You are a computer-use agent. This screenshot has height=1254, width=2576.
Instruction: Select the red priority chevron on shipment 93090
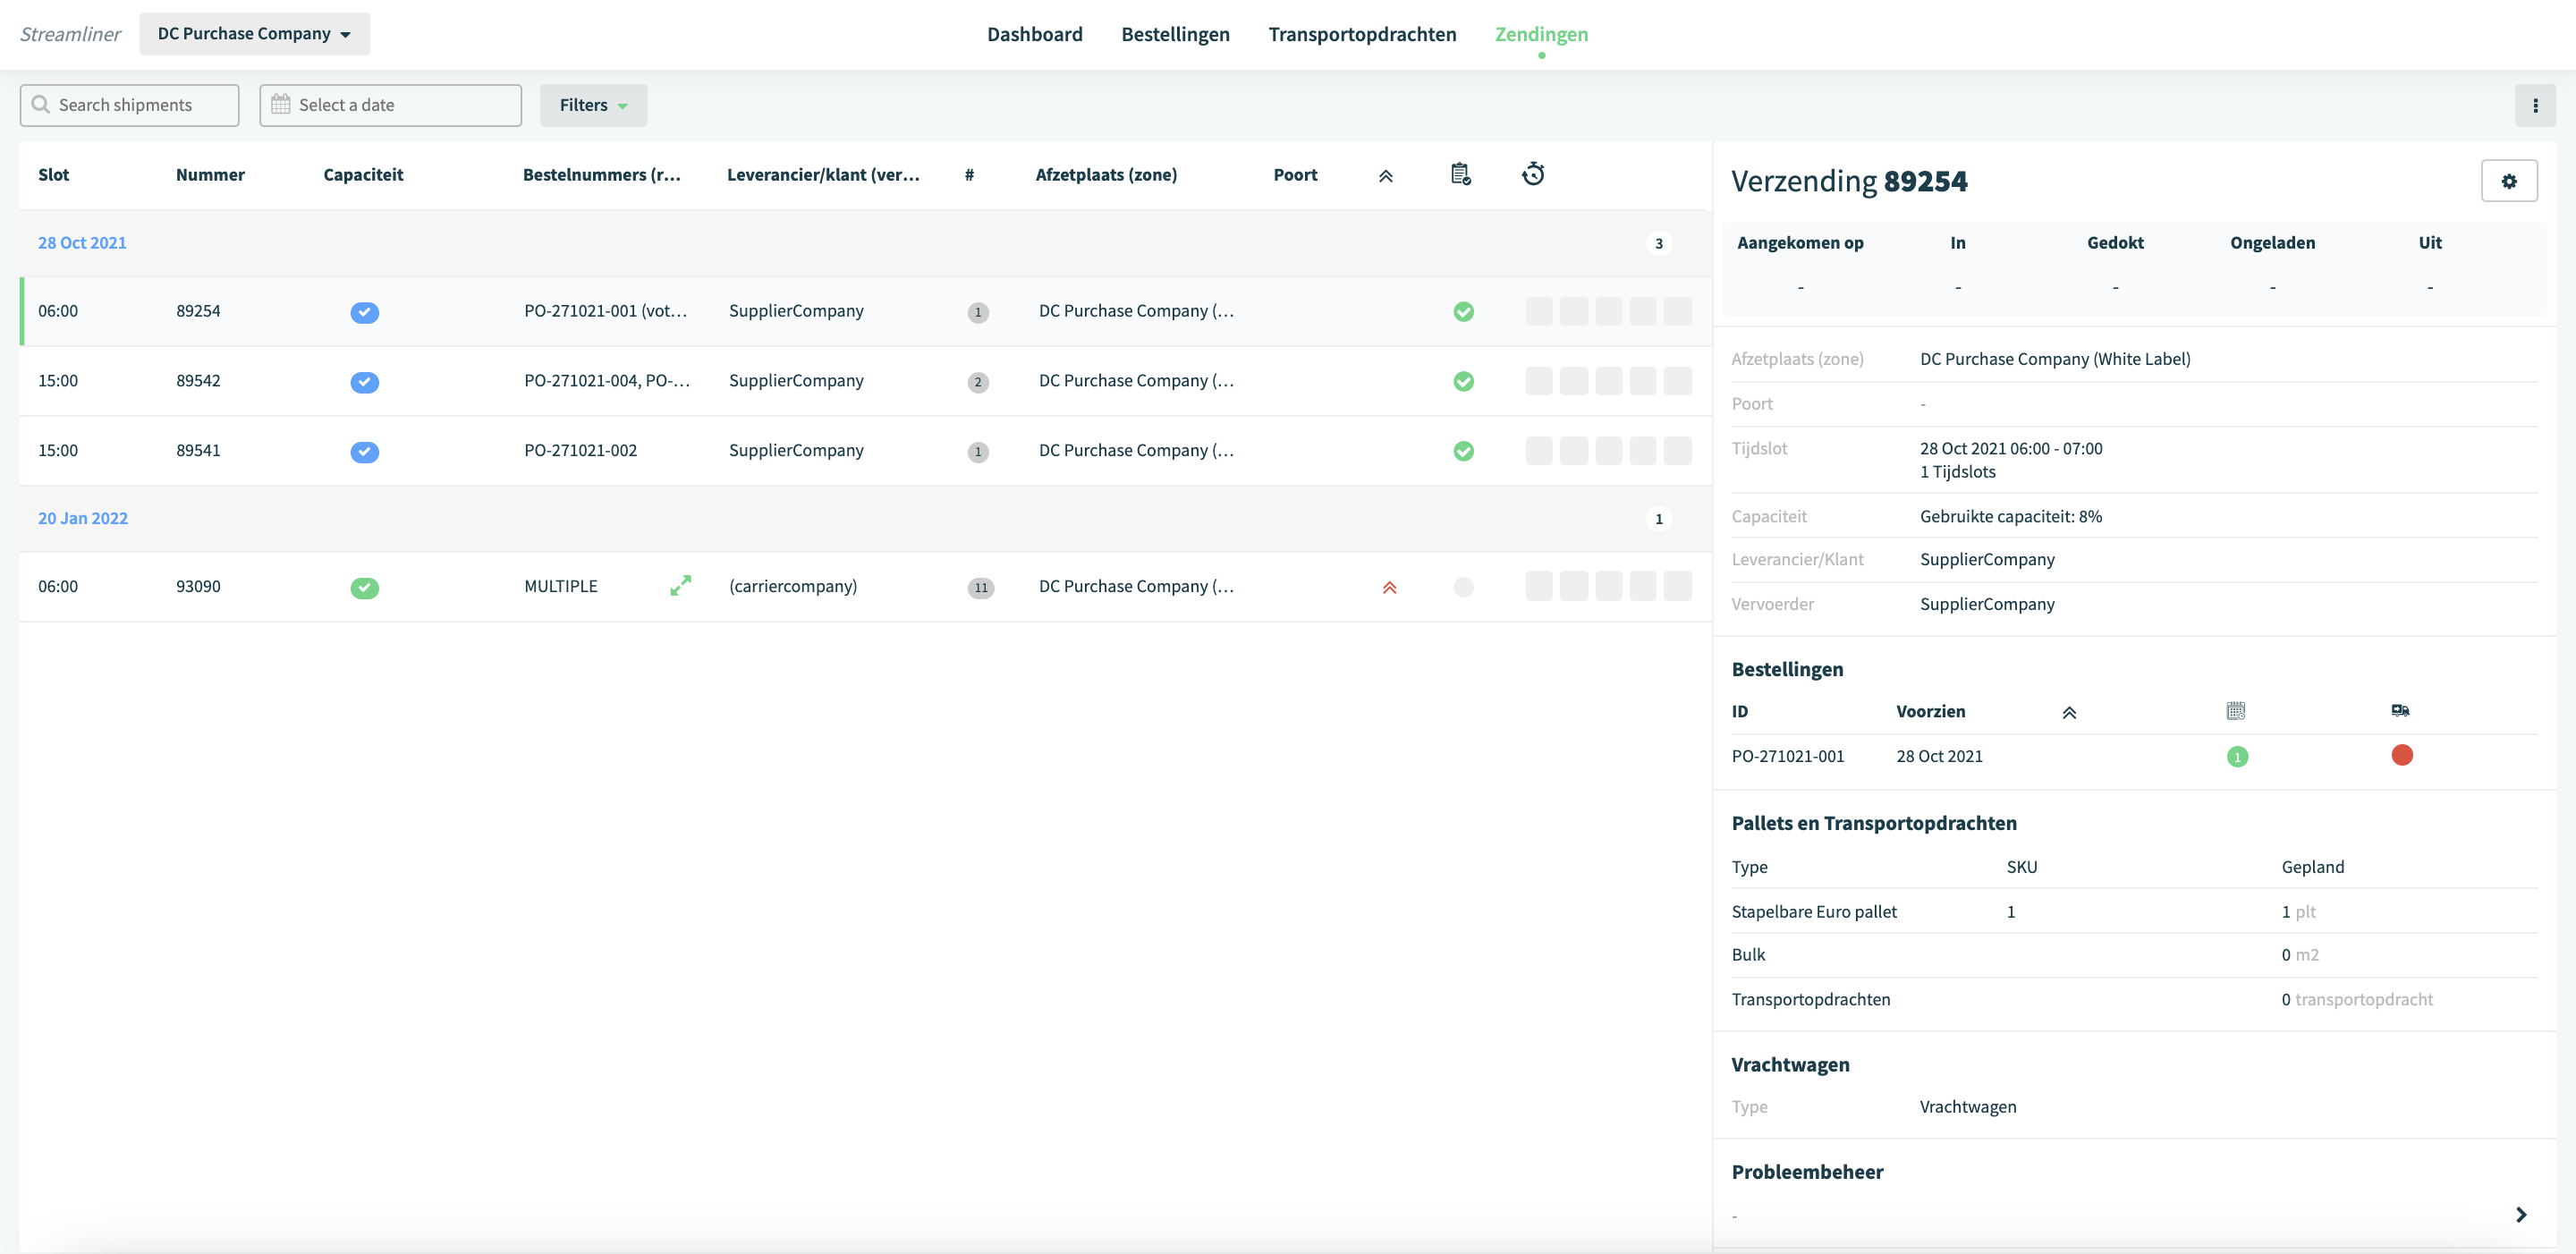click(x=1389, y=587)
